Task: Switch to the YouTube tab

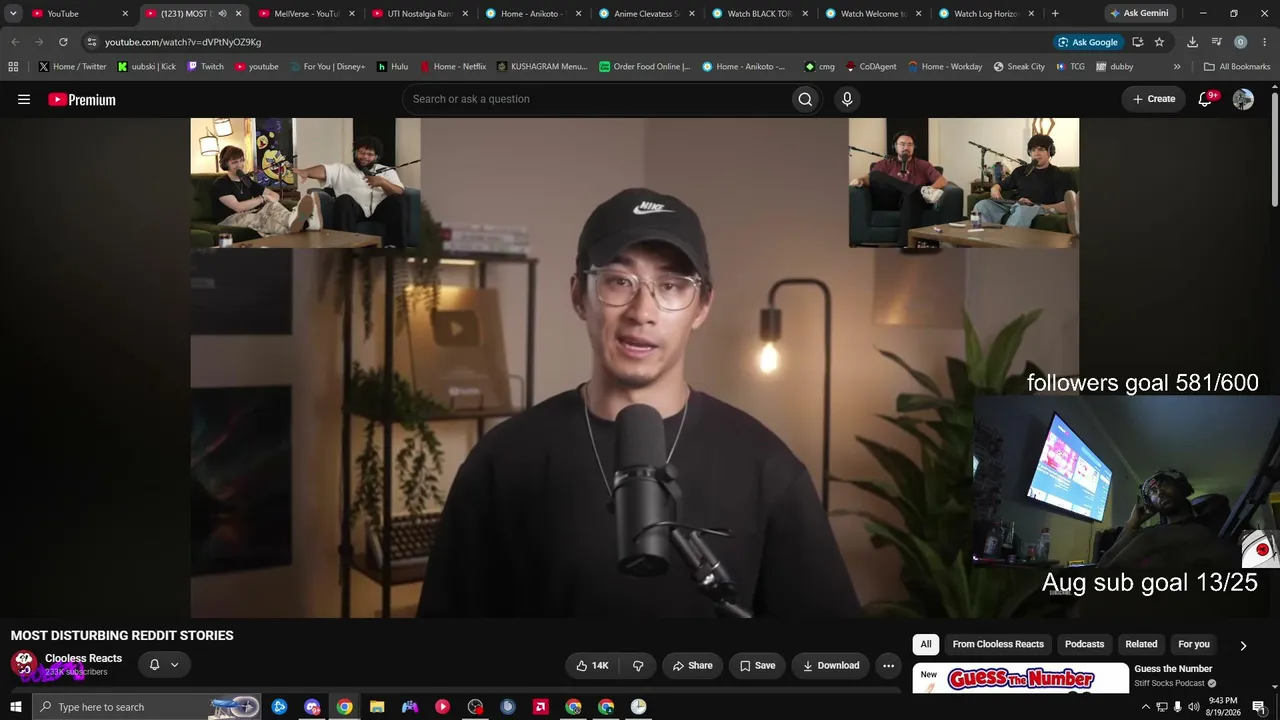Action: (x=81, y=14)
